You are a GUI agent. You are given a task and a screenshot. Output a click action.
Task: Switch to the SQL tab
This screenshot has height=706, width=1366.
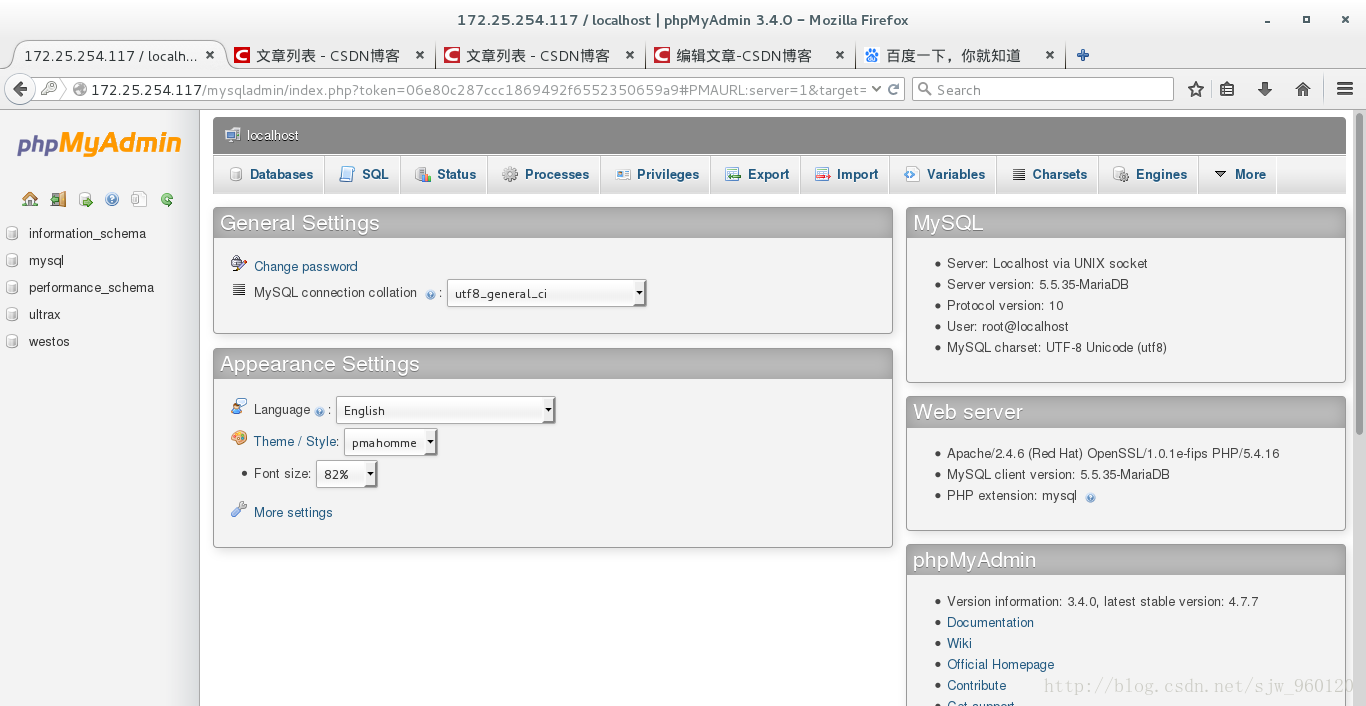click(363, 174)
